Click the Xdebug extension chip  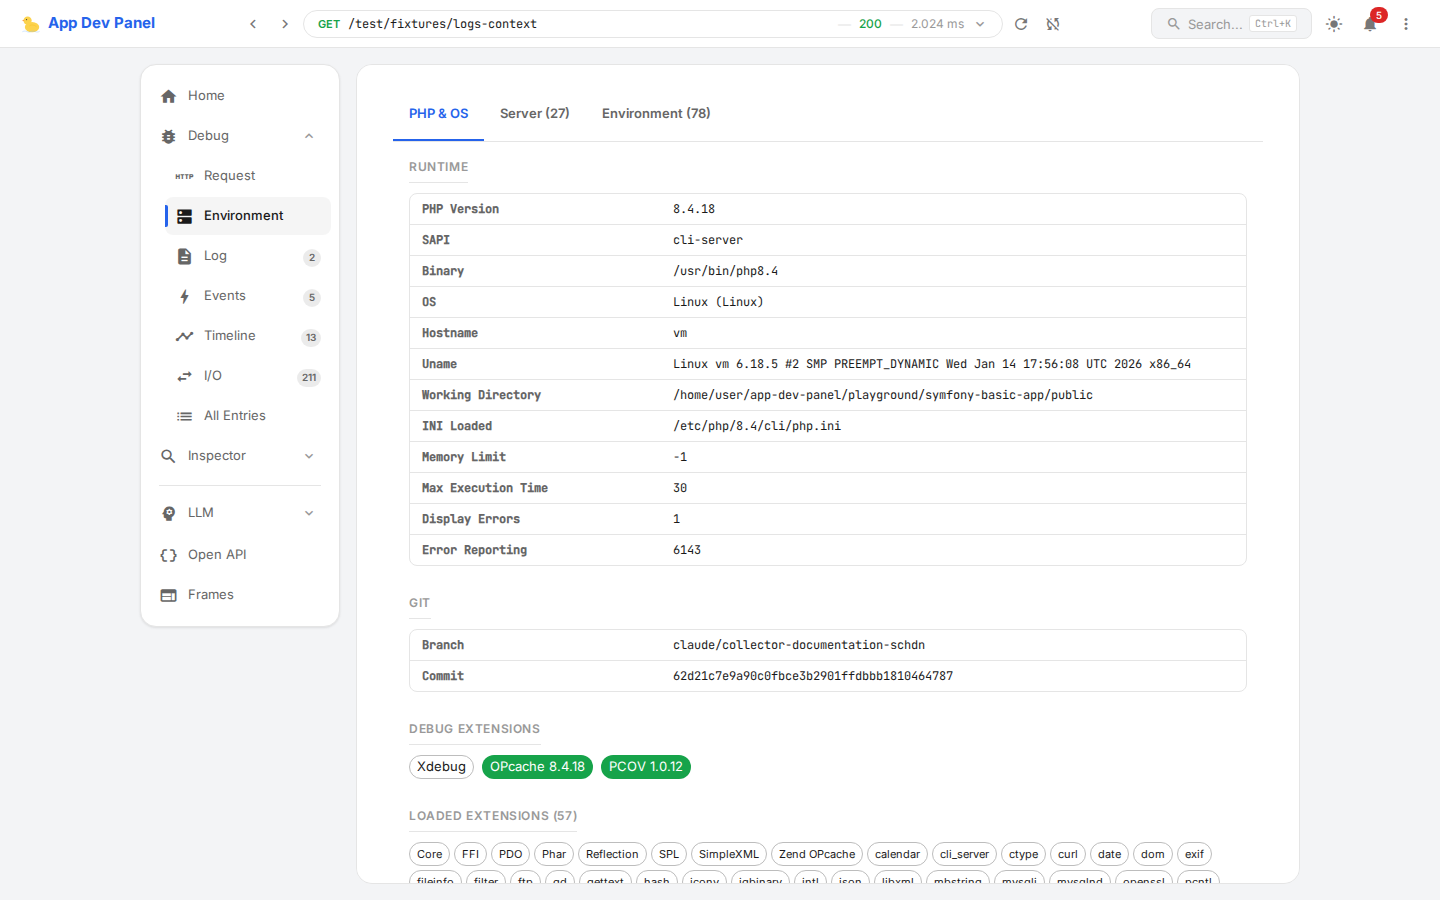click(x=441, y=767)
